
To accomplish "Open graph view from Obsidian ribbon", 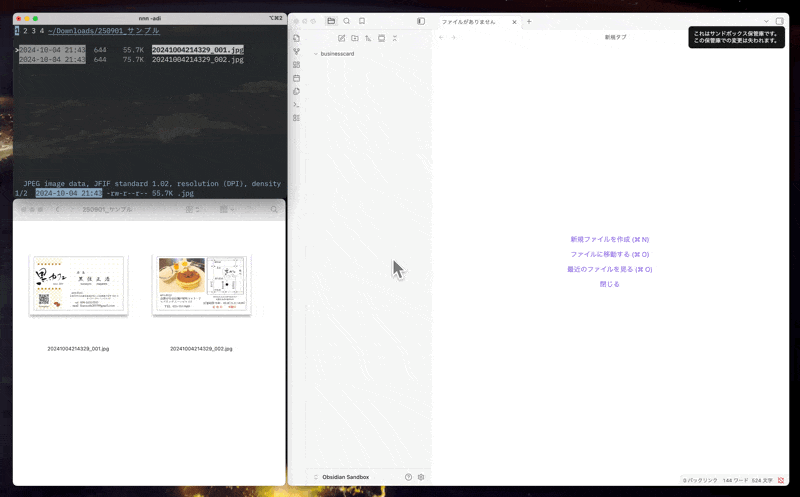I will pyautogui.click(x=296, y=52).
